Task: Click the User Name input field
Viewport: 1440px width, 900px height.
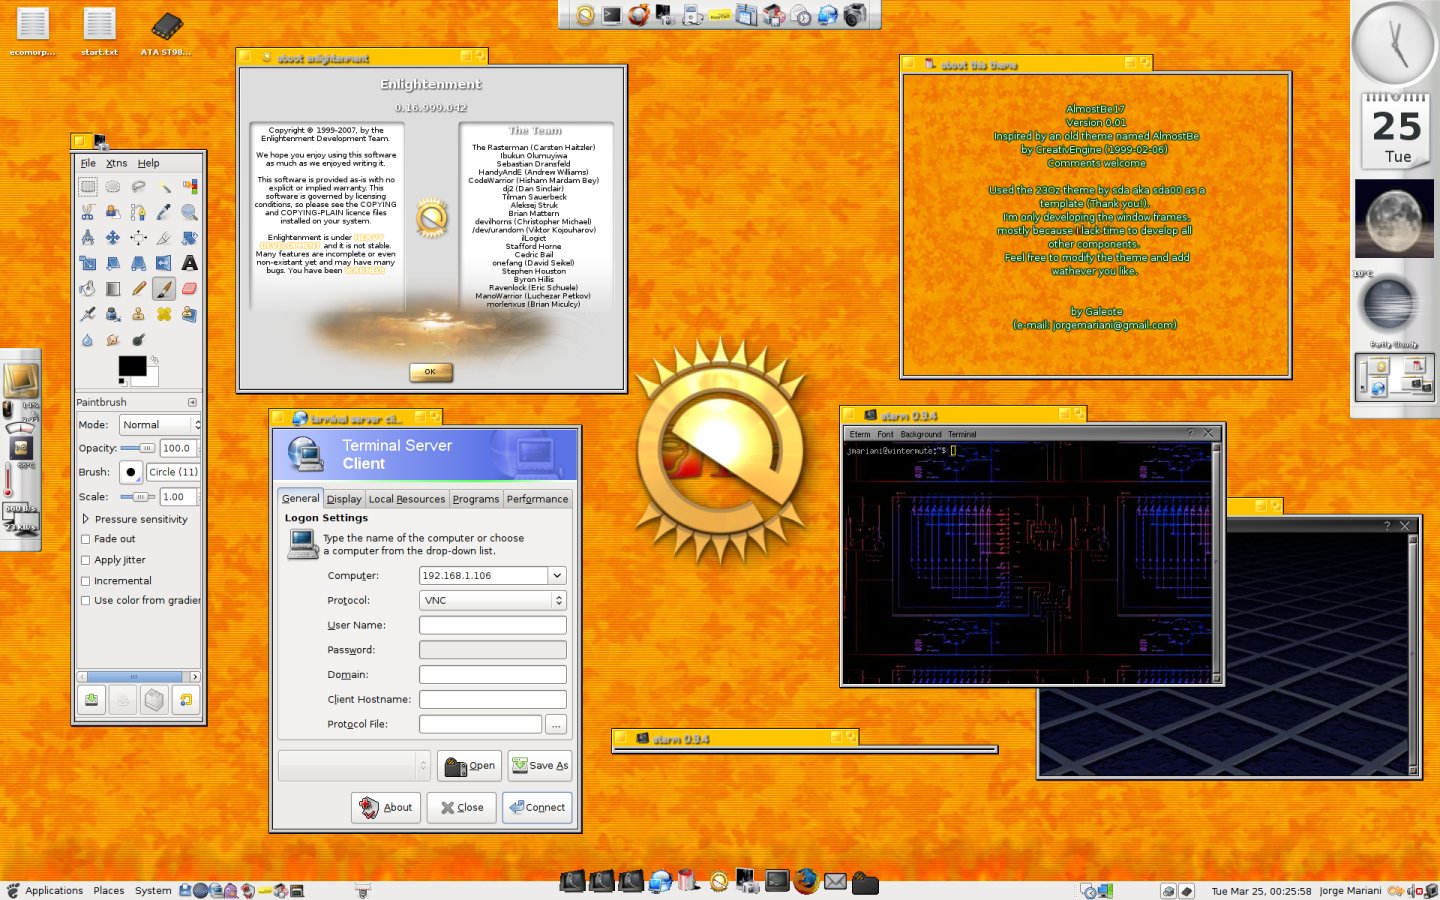Action: (x=492, y=625)
